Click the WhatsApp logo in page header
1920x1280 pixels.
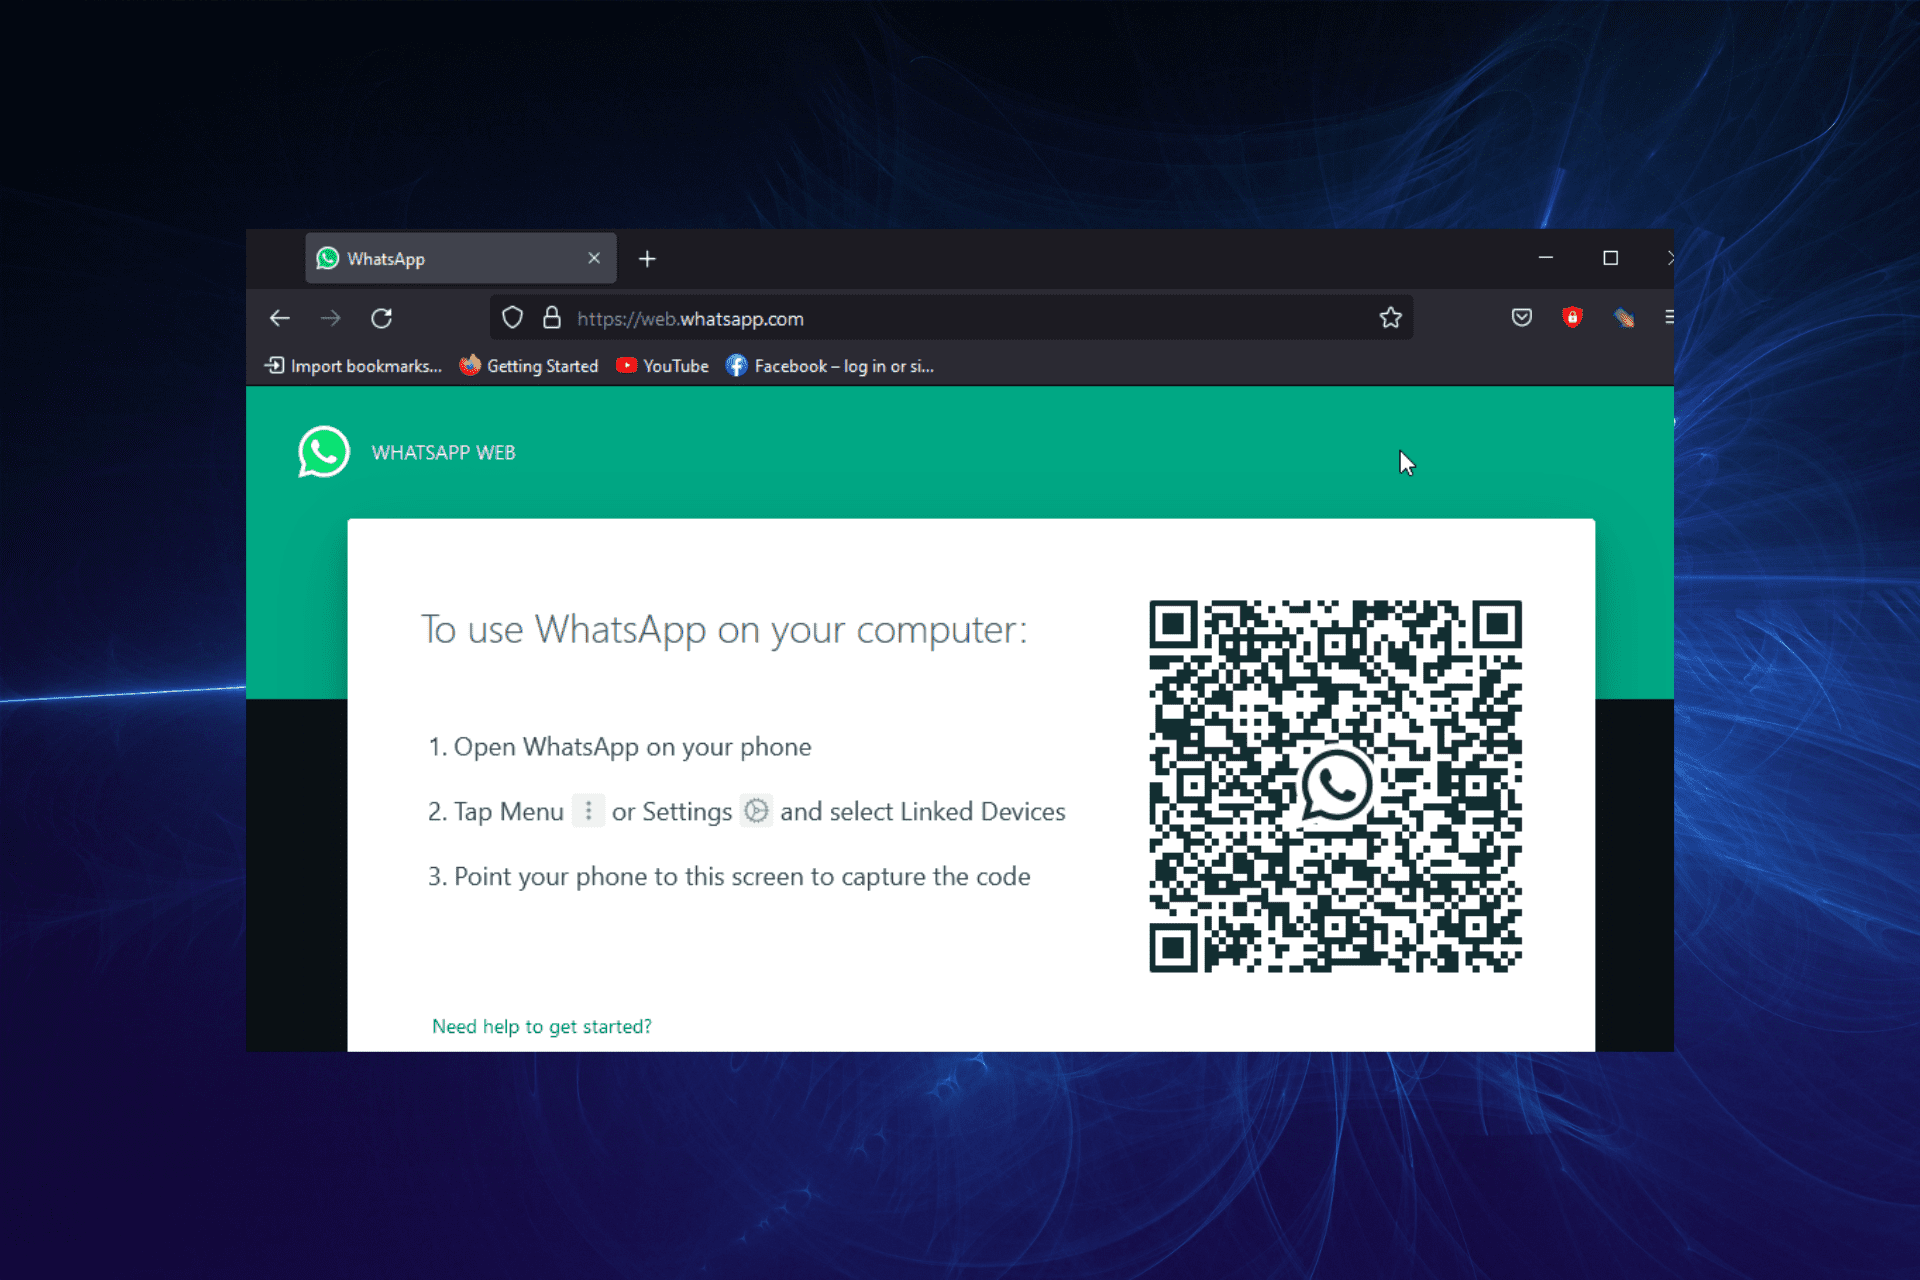coord(324,452)
